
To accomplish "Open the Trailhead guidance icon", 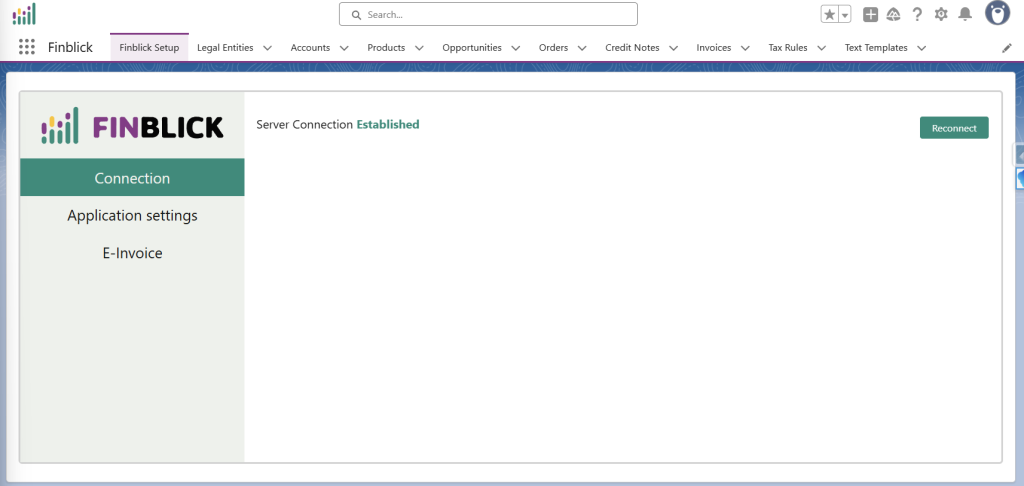I will click(893, 14).
